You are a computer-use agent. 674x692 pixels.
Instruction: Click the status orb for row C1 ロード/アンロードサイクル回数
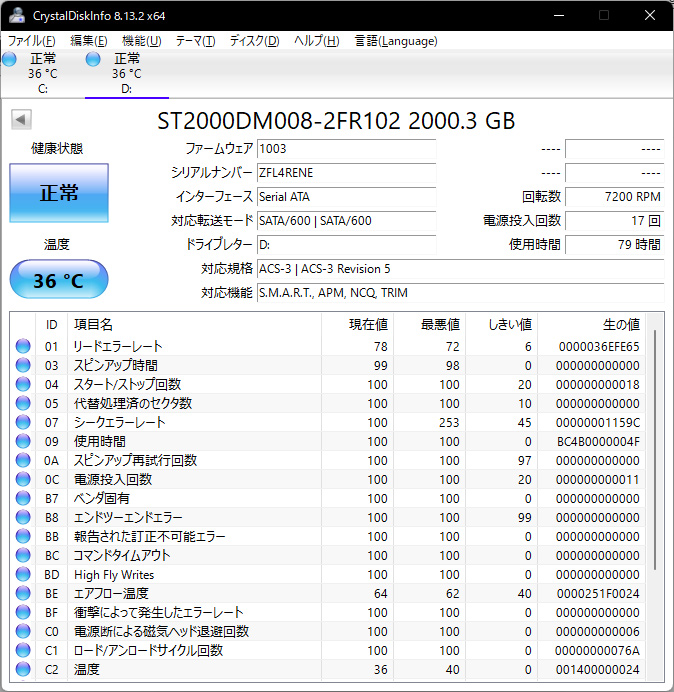(x=23, y=650)
